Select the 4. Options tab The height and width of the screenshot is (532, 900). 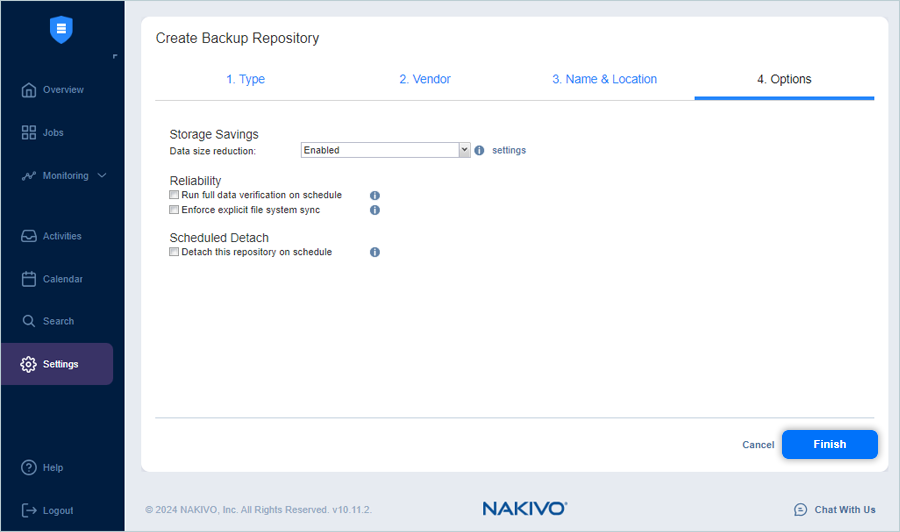[x=784, y=79]
